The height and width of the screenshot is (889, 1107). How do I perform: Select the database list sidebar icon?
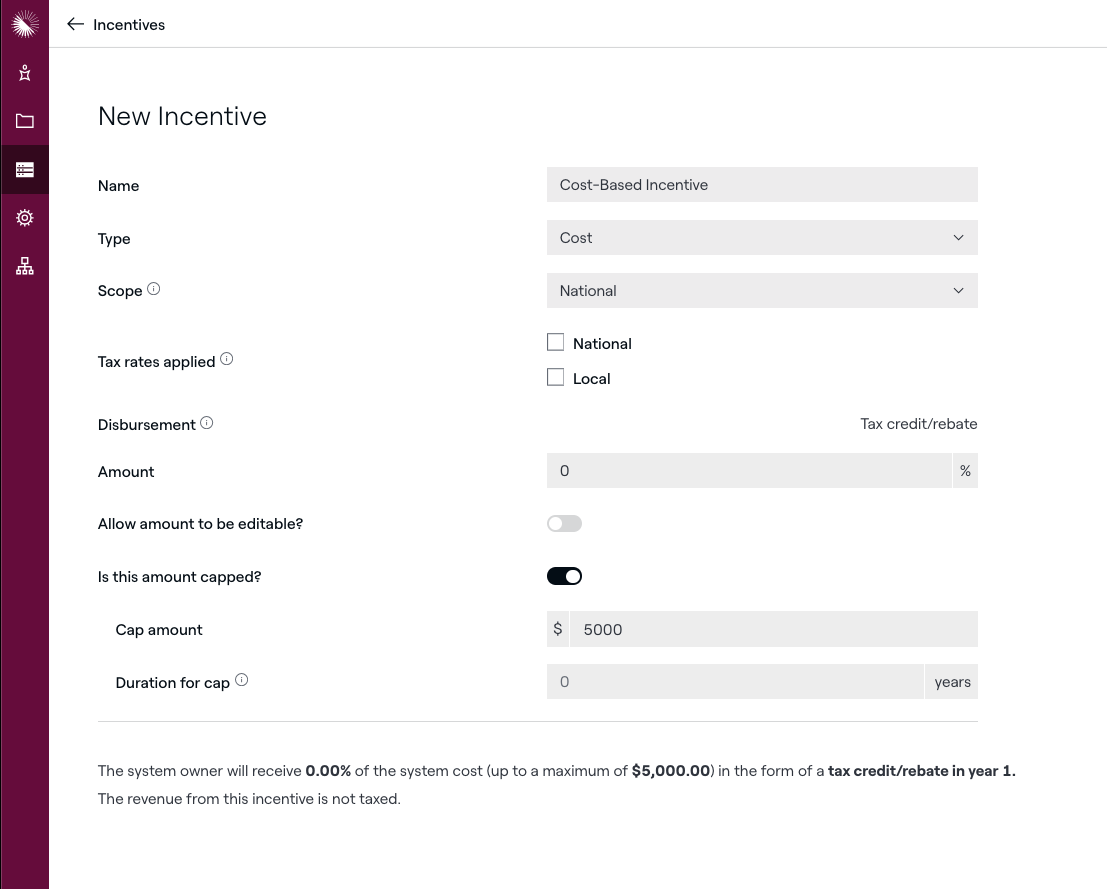(25, 170)
